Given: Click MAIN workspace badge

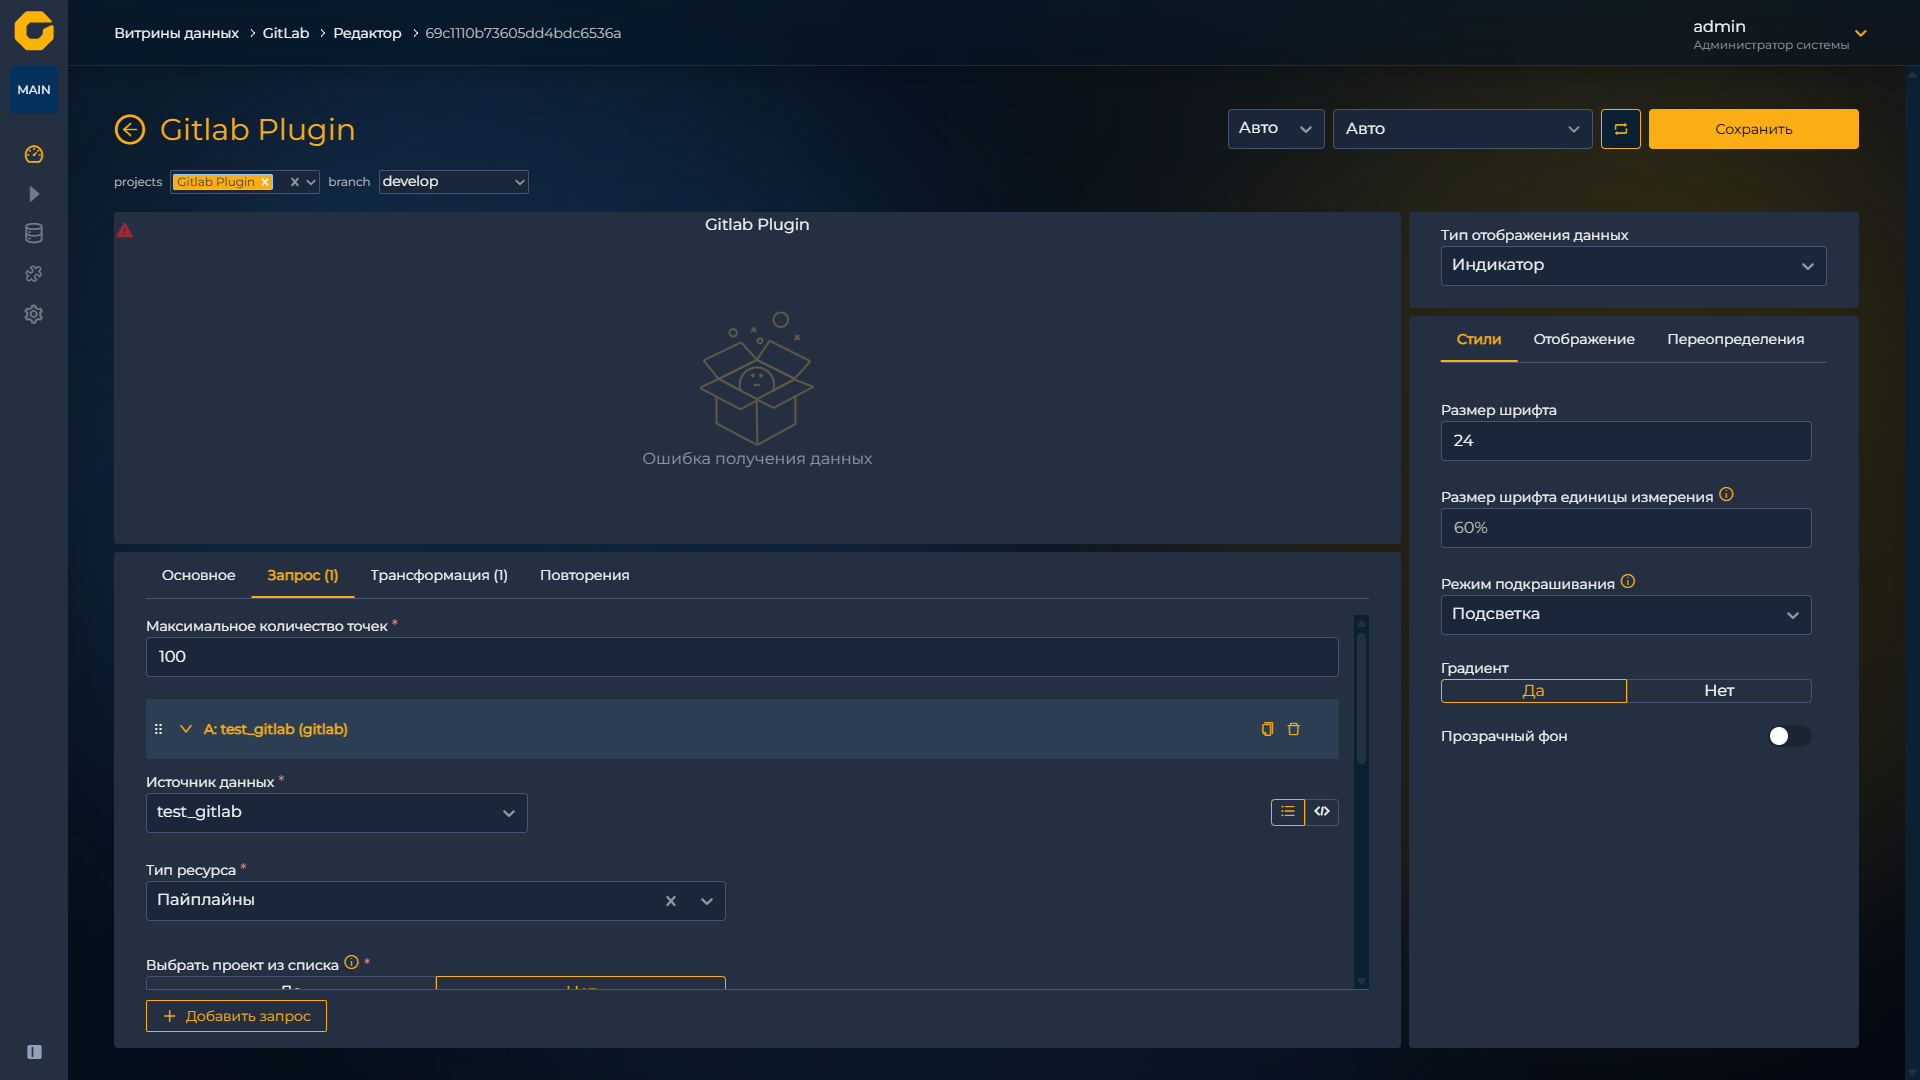Looking at the screenshot, I should coord(34,90).
